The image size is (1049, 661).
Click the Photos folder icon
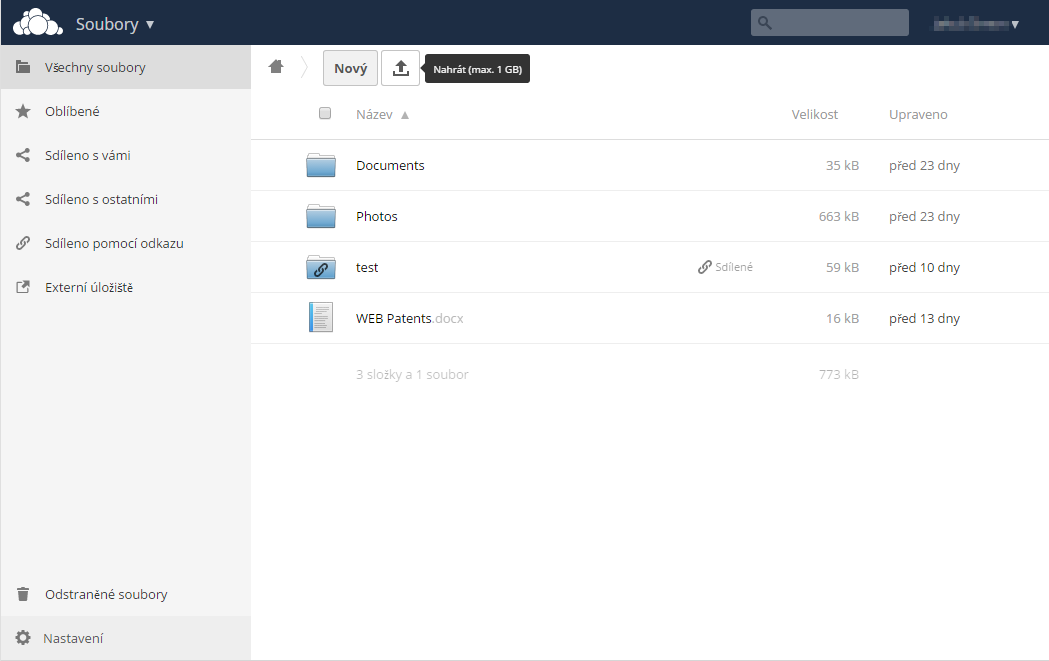point(321,215)
